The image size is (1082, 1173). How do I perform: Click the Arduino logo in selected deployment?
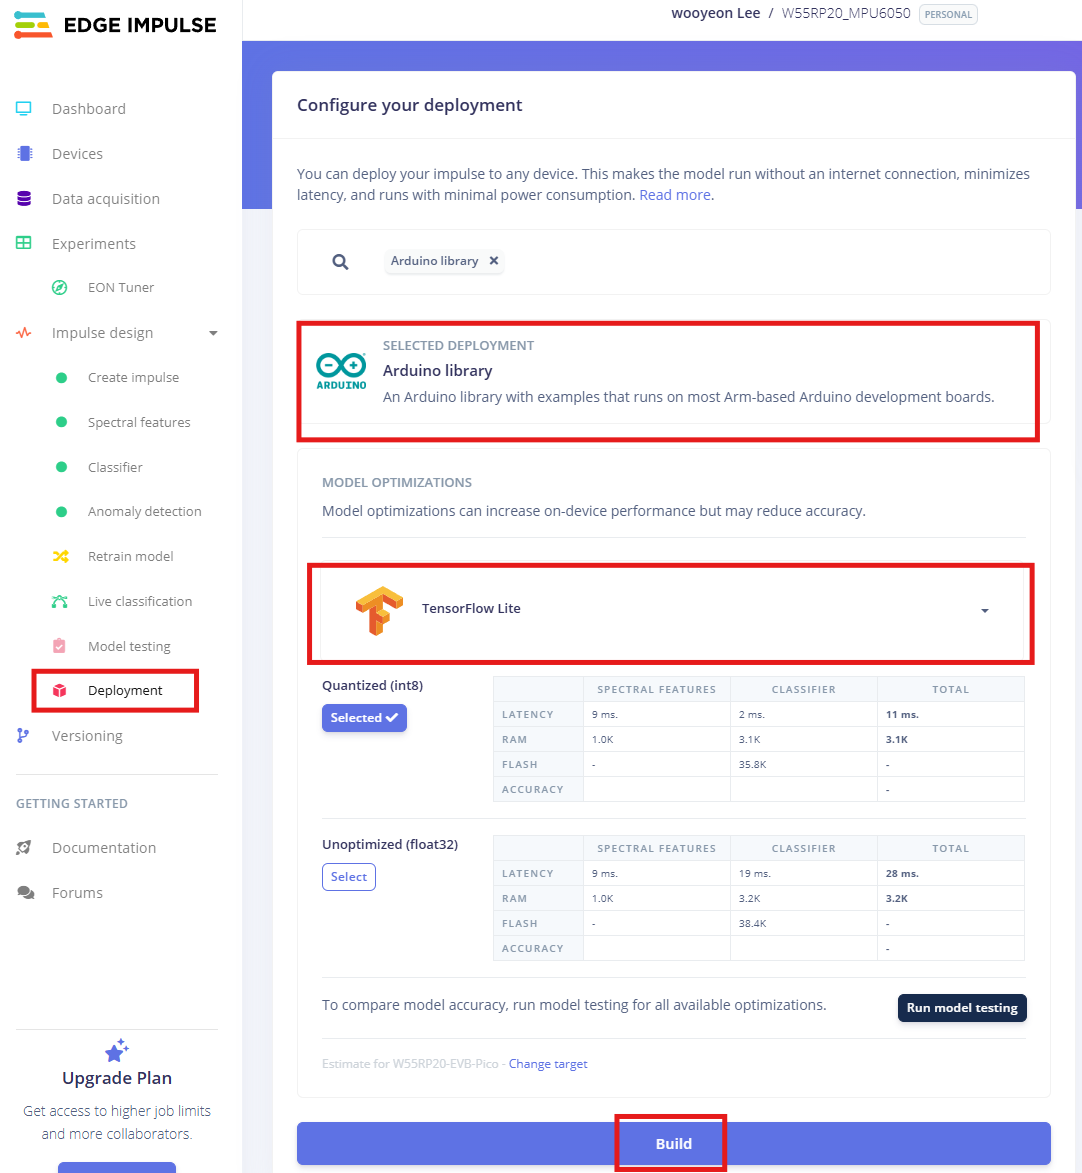pos(341,370)
